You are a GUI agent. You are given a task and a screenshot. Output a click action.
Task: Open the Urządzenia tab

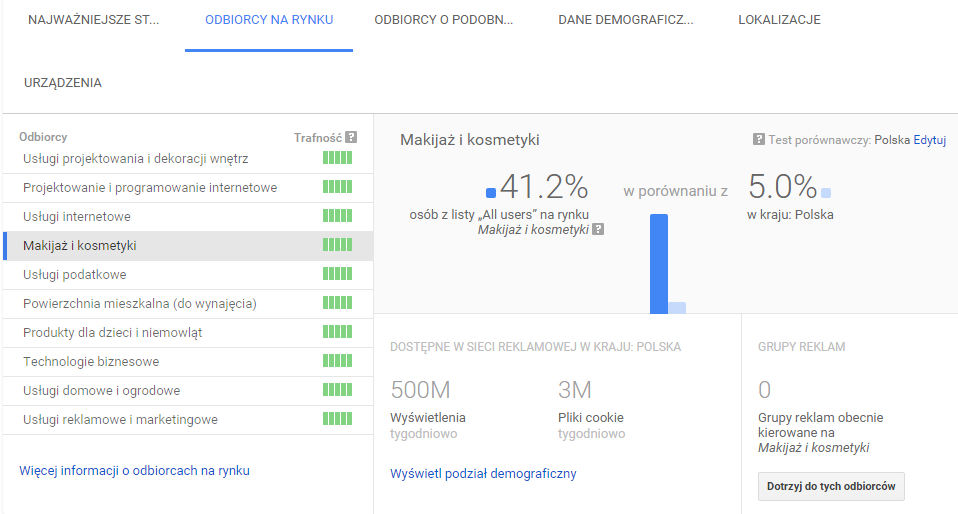[62, 83]
